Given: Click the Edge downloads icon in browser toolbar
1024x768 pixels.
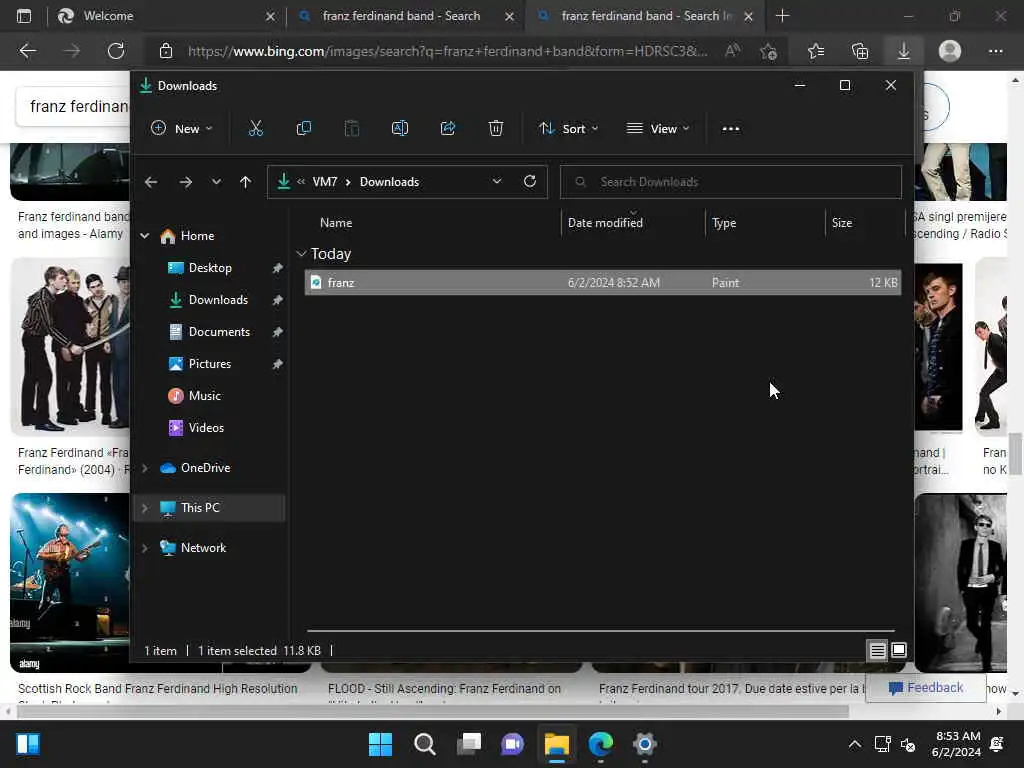Looking at the screenshot, I should 903,51.
